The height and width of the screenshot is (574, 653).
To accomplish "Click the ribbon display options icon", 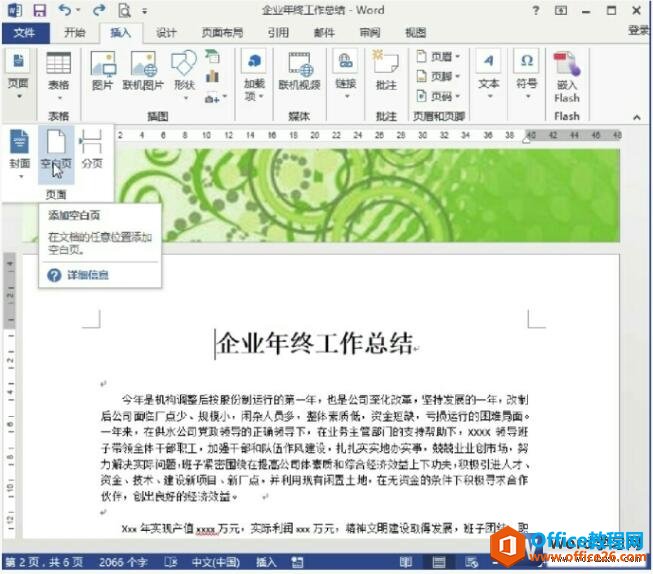I will pos(561,10).
